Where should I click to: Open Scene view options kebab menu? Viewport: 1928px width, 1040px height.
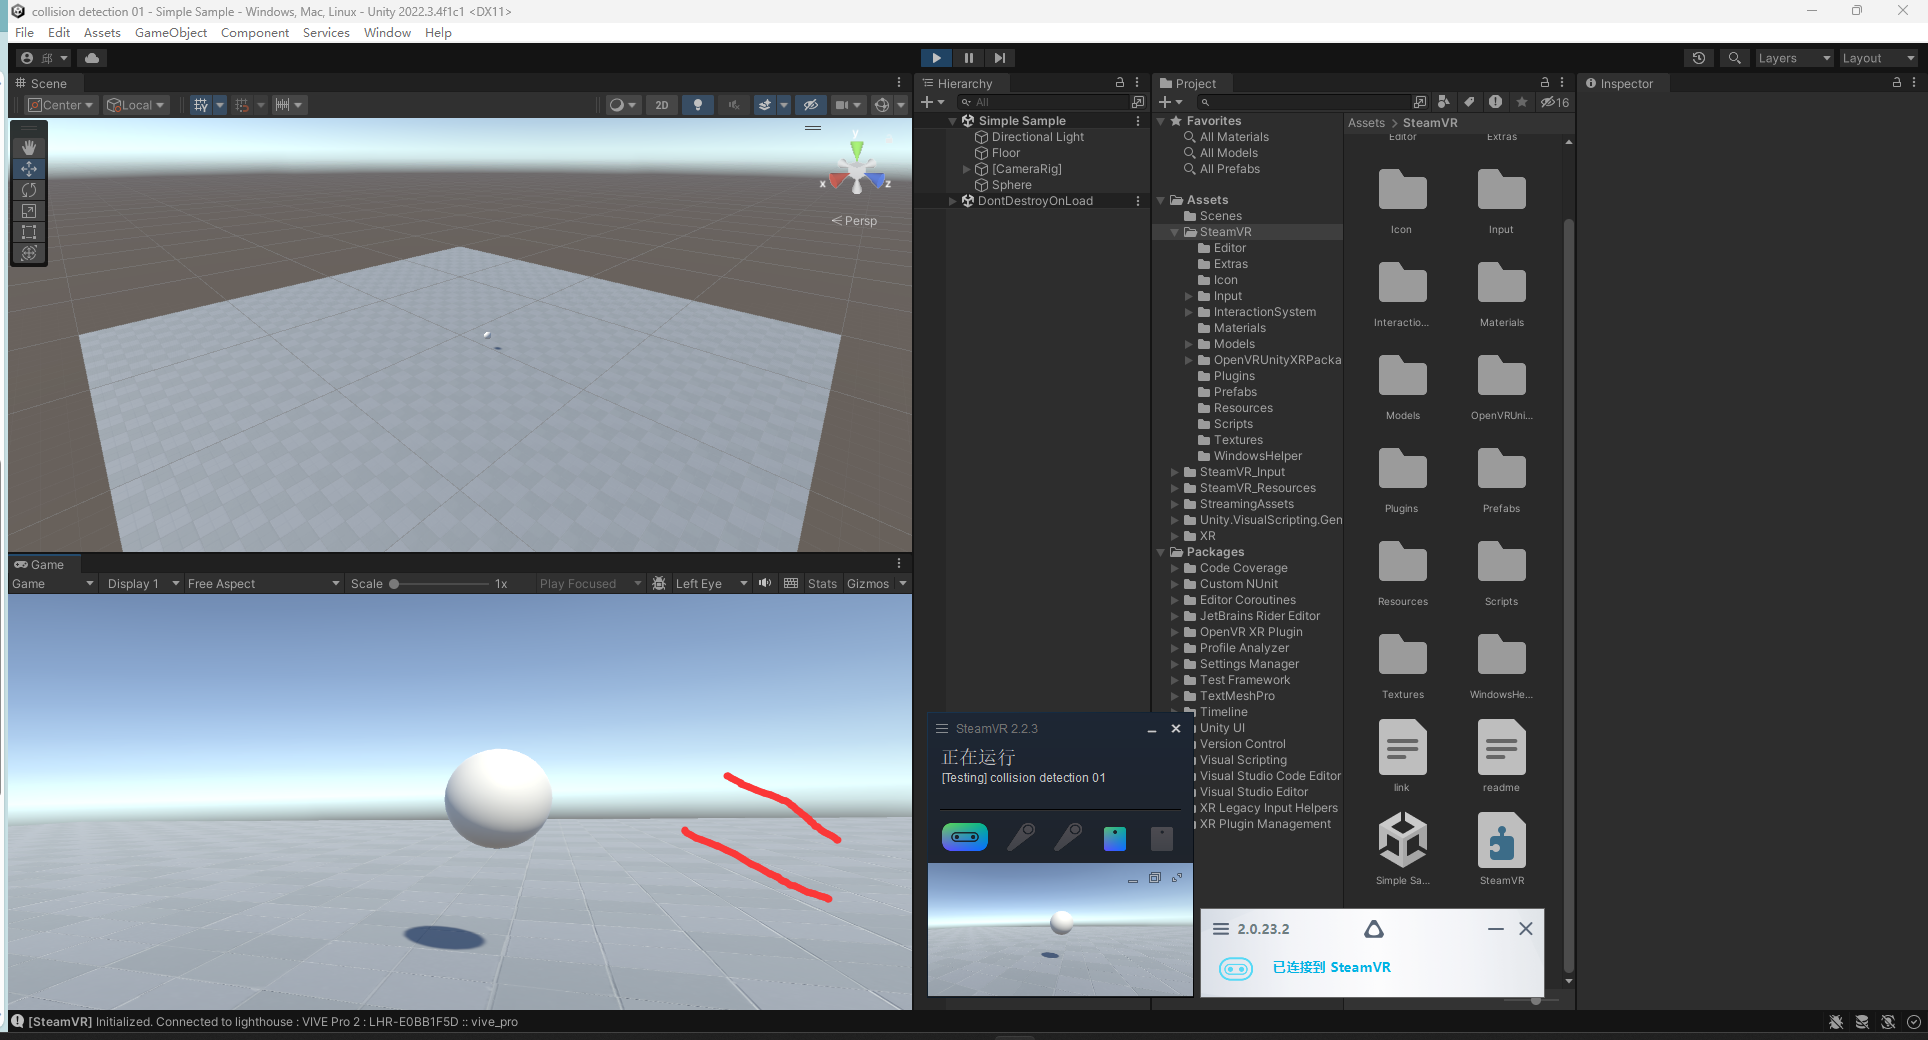click(x=899, y=83)
